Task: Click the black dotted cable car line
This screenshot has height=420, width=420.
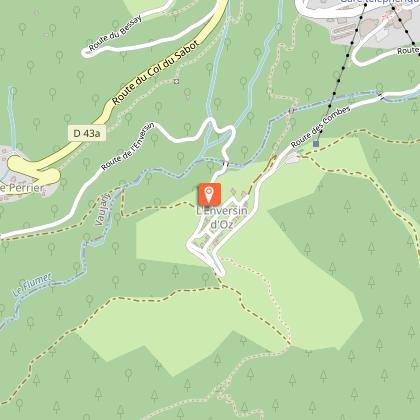Action: click(343, 68)
